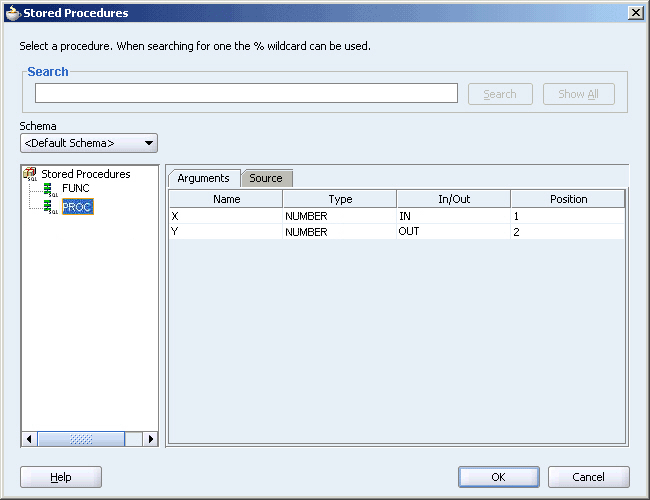
Task: Open the Schema dropdown
Action: (89, 143)
